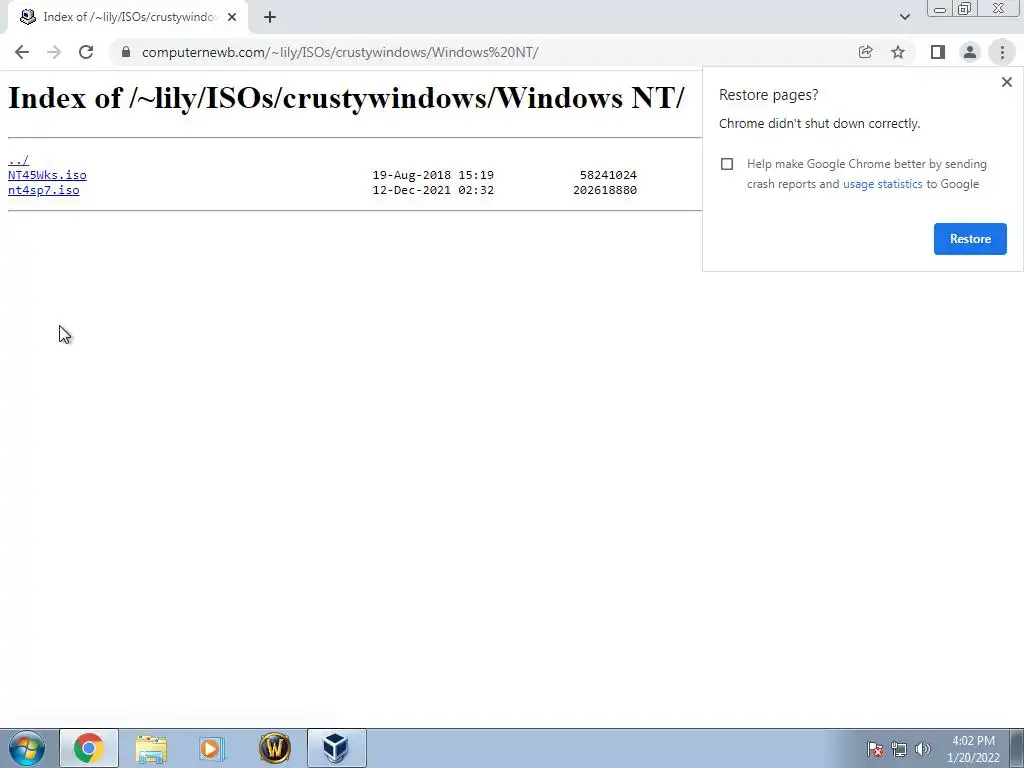Screen dimensions: 1024x768
Task: Select file size 202618880
Action: coord(605,190)
